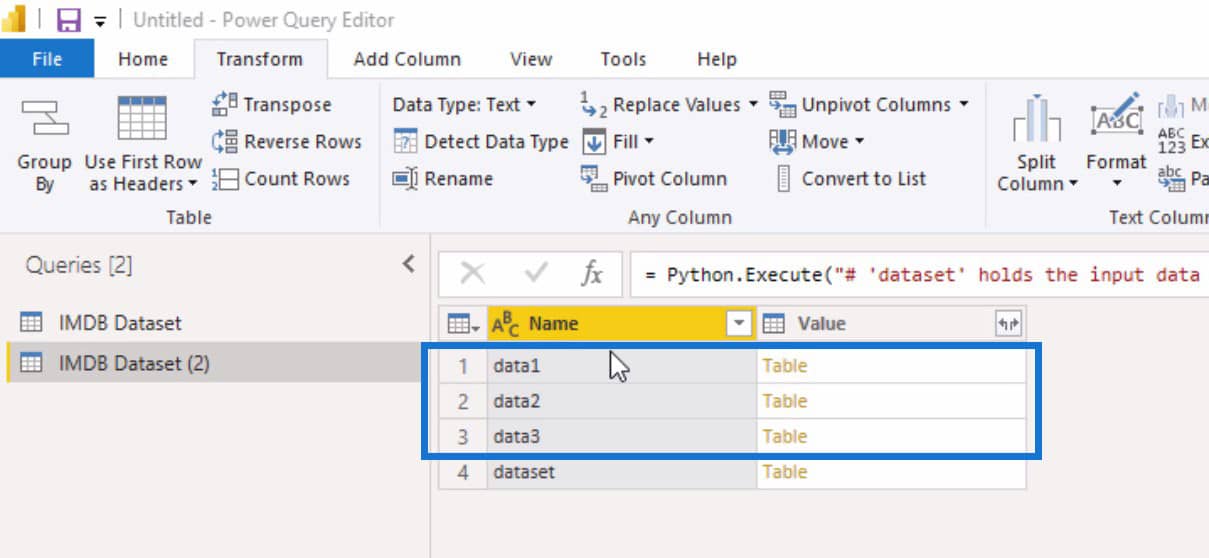Click the Value column header
This screenshot has width=1209, height=558.
891,323
